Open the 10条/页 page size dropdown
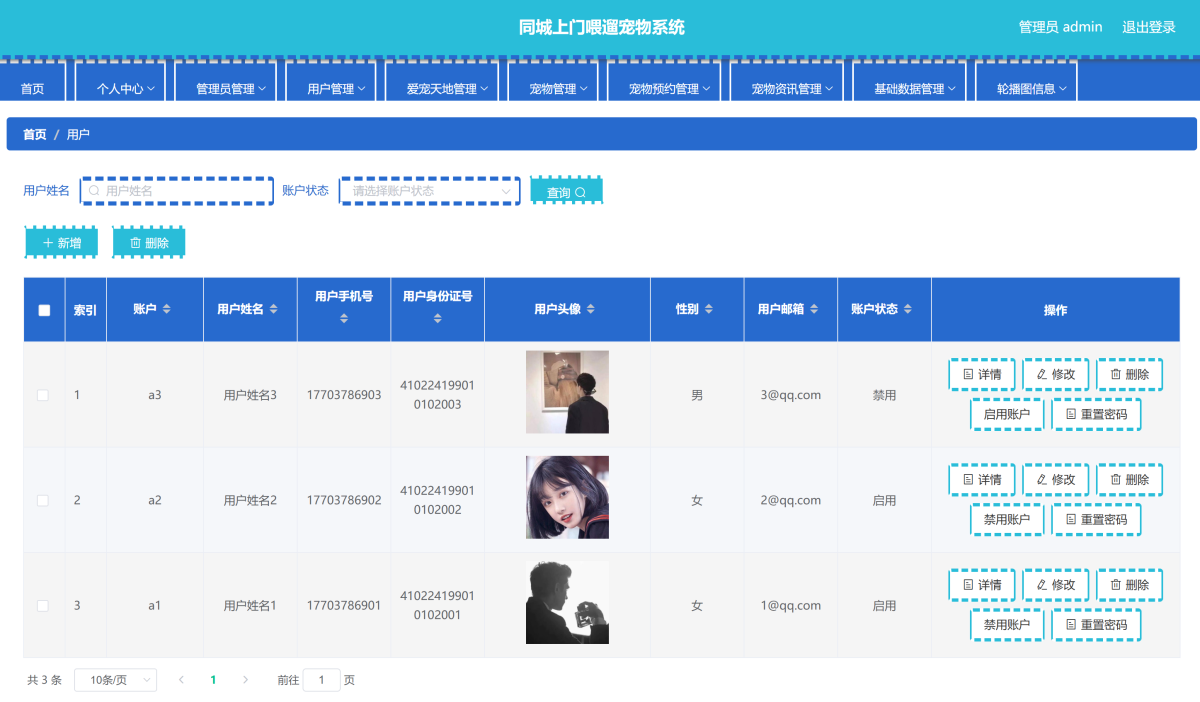Image resolution: width=1200 pixels, height=702 pixels. [115, 680]
